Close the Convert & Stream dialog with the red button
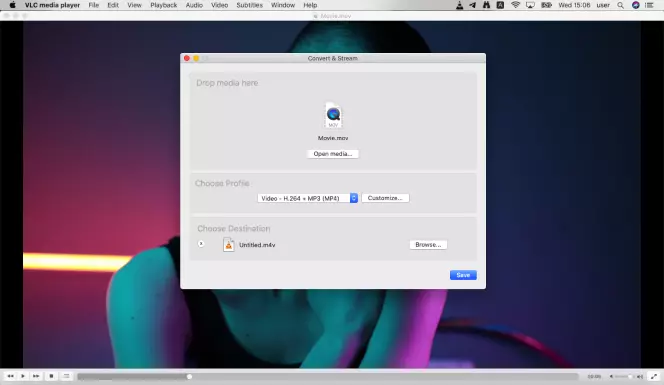Image resolution: width=664 pixels, height=385 pixels. [x=187, y=58]
